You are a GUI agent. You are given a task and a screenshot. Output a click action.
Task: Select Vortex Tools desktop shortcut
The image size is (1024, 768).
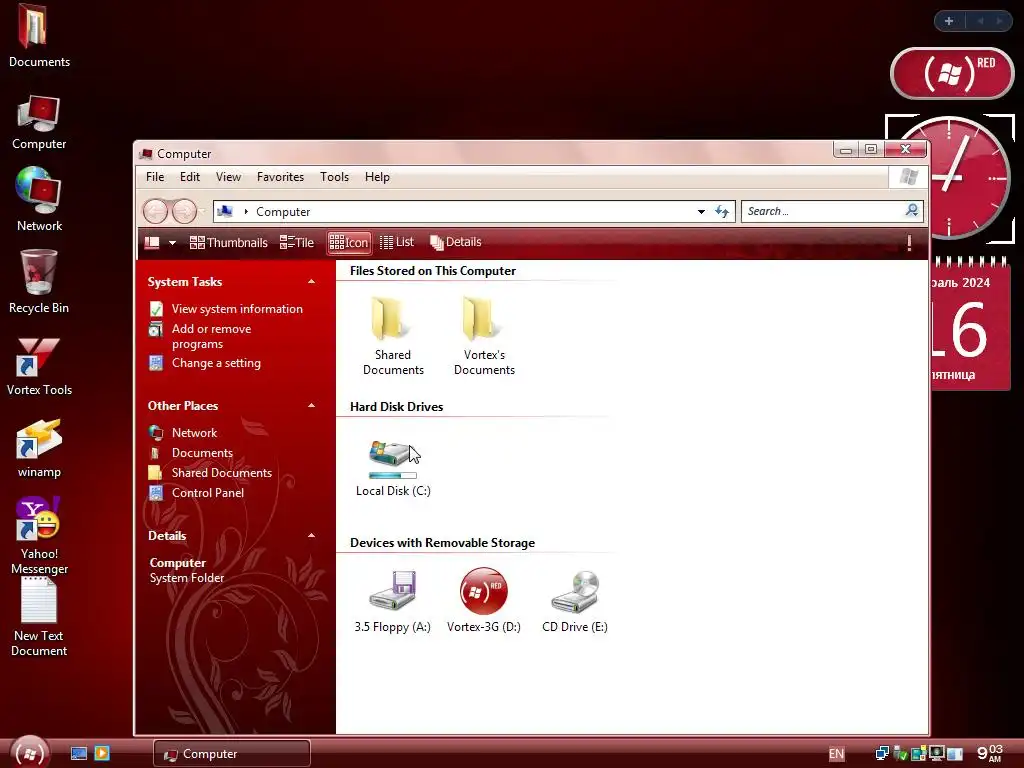click(39, 366)
